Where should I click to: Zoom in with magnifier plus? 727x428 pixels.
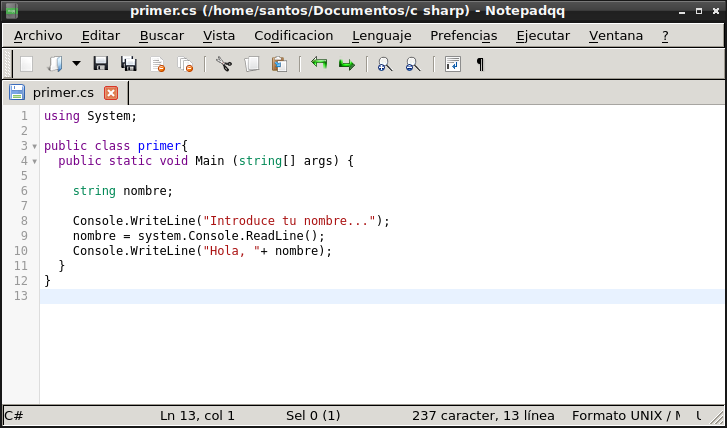pyautogui.click(x=385, y=64)
